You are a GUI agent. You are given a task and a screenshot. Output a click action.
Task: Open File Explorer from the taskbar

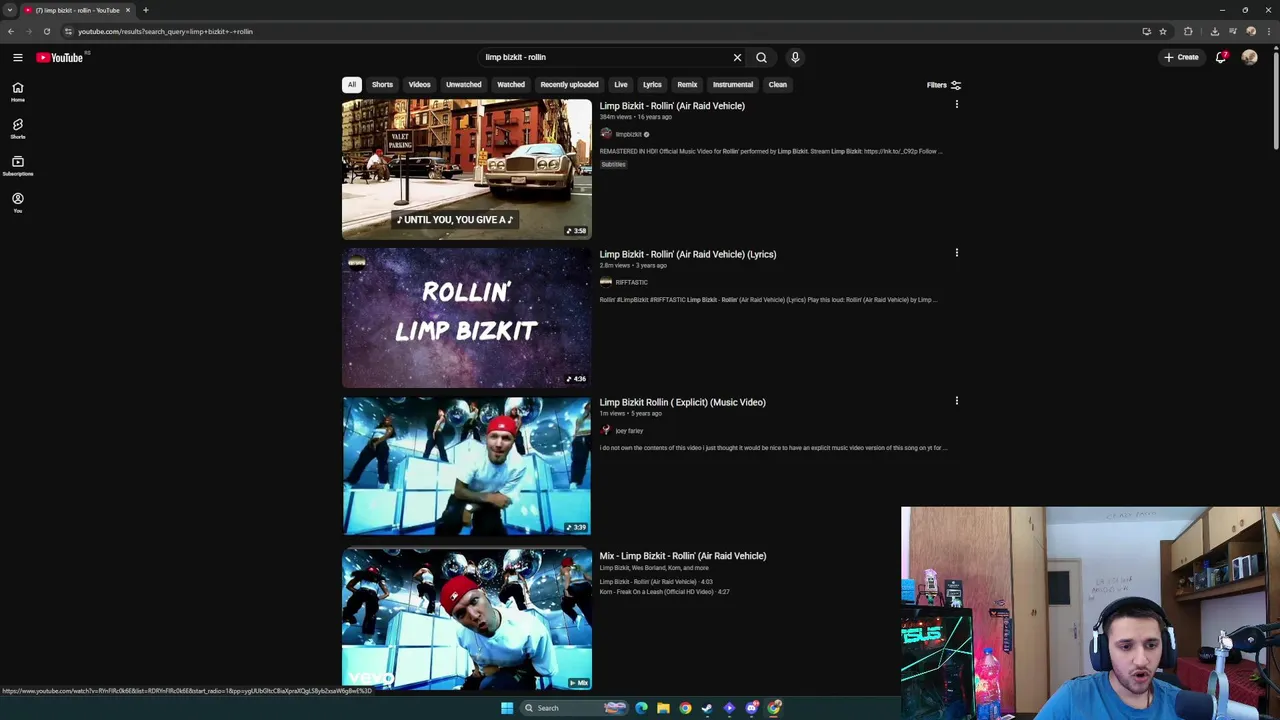[663, 708]
